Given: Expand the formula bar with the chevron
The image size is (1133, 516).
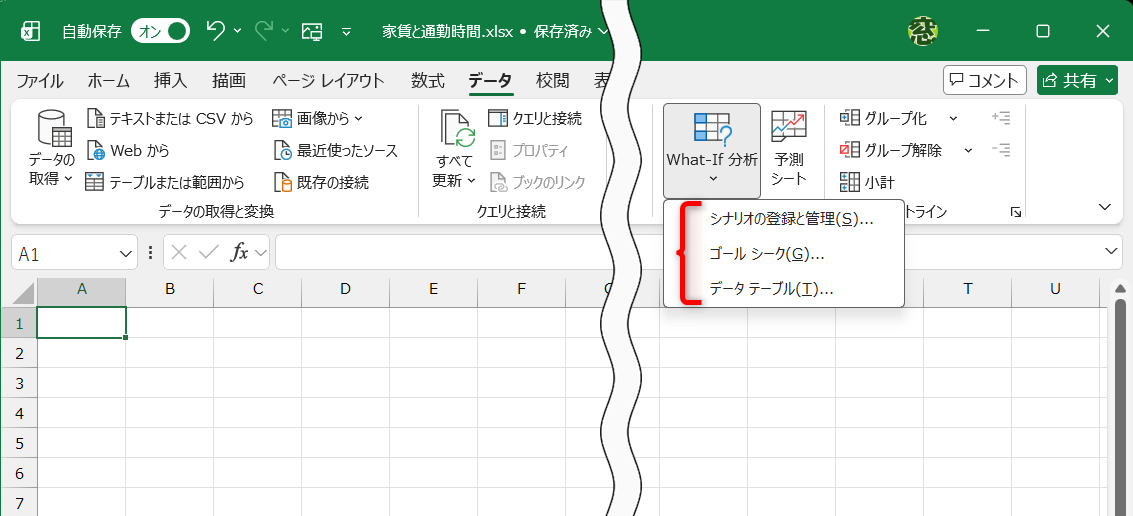Looking at the screenshot, I should click(1113, 250).
